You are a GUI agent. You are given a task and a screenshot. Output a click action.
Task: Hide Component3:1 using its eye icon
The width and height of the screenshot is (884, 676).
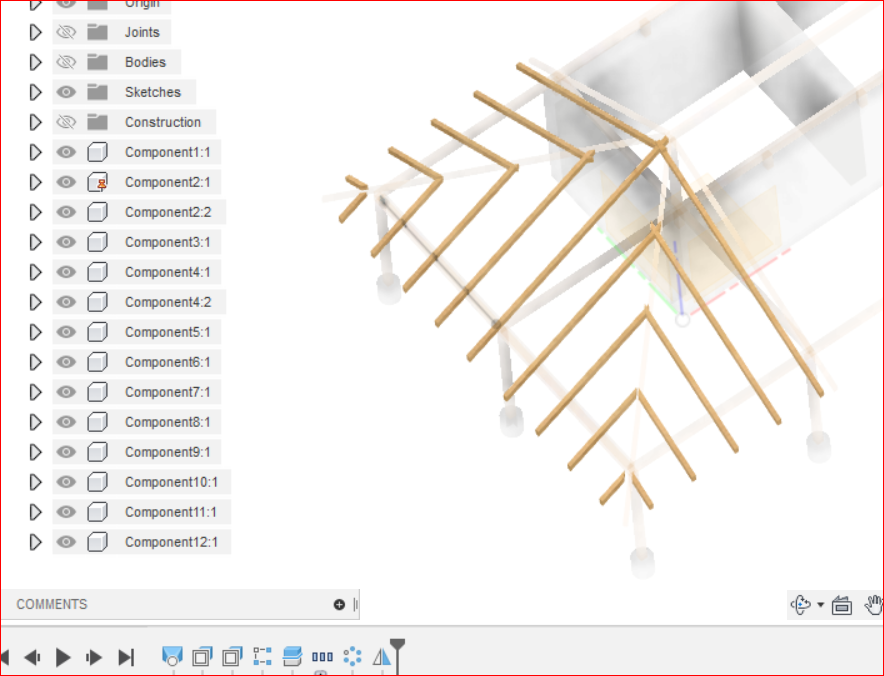66,242
